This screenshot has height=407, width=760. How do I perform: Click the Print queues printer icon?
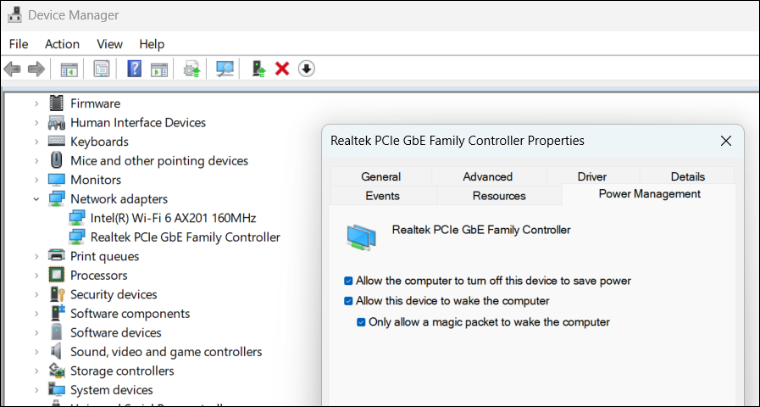pyautogui.click(x=56, y=256)
